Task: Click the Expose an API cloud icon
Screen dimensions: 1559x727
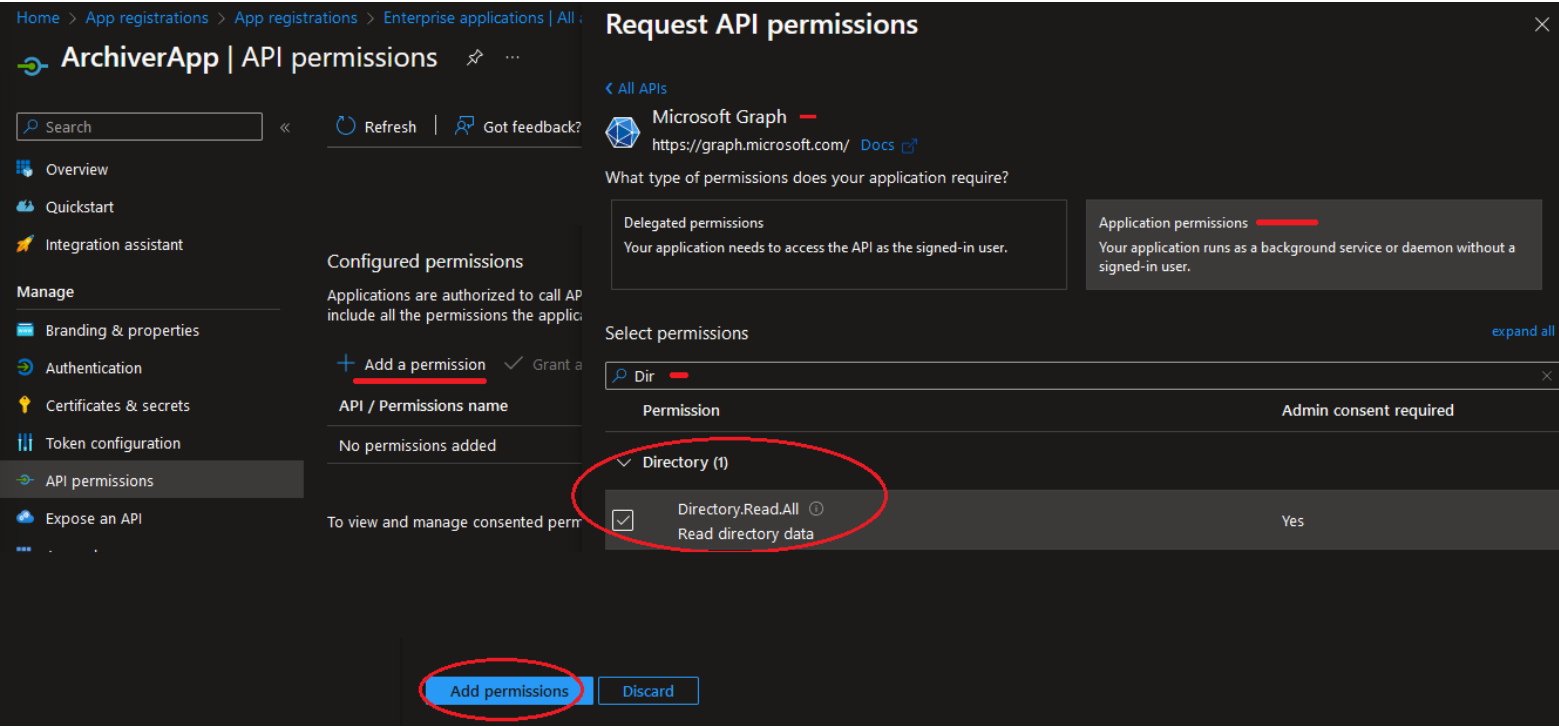Action: (25, 518)
